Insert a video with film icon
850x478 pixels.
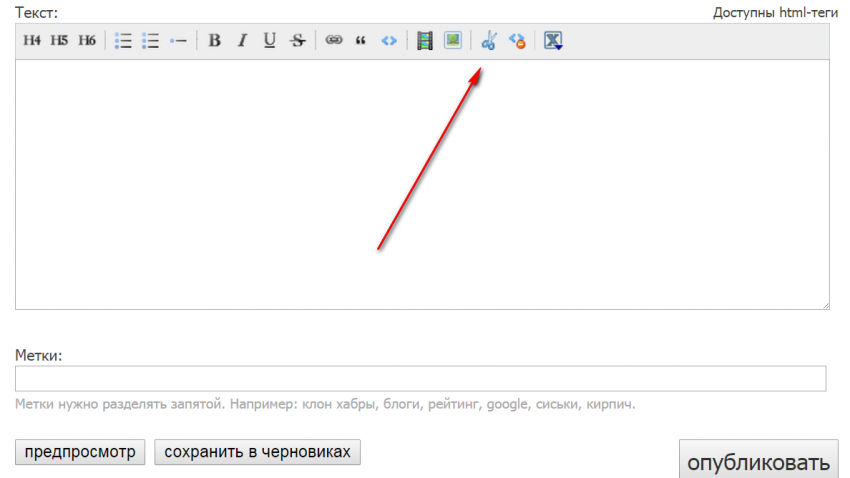tap(425, 41)
